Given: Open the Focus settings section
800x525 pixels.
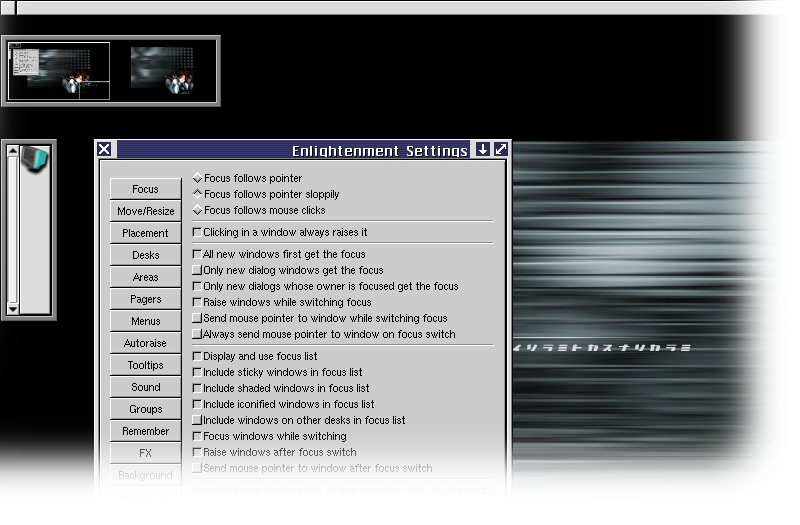Looking at the screenshot, I should pyautogui.click(x=145, y=189).
